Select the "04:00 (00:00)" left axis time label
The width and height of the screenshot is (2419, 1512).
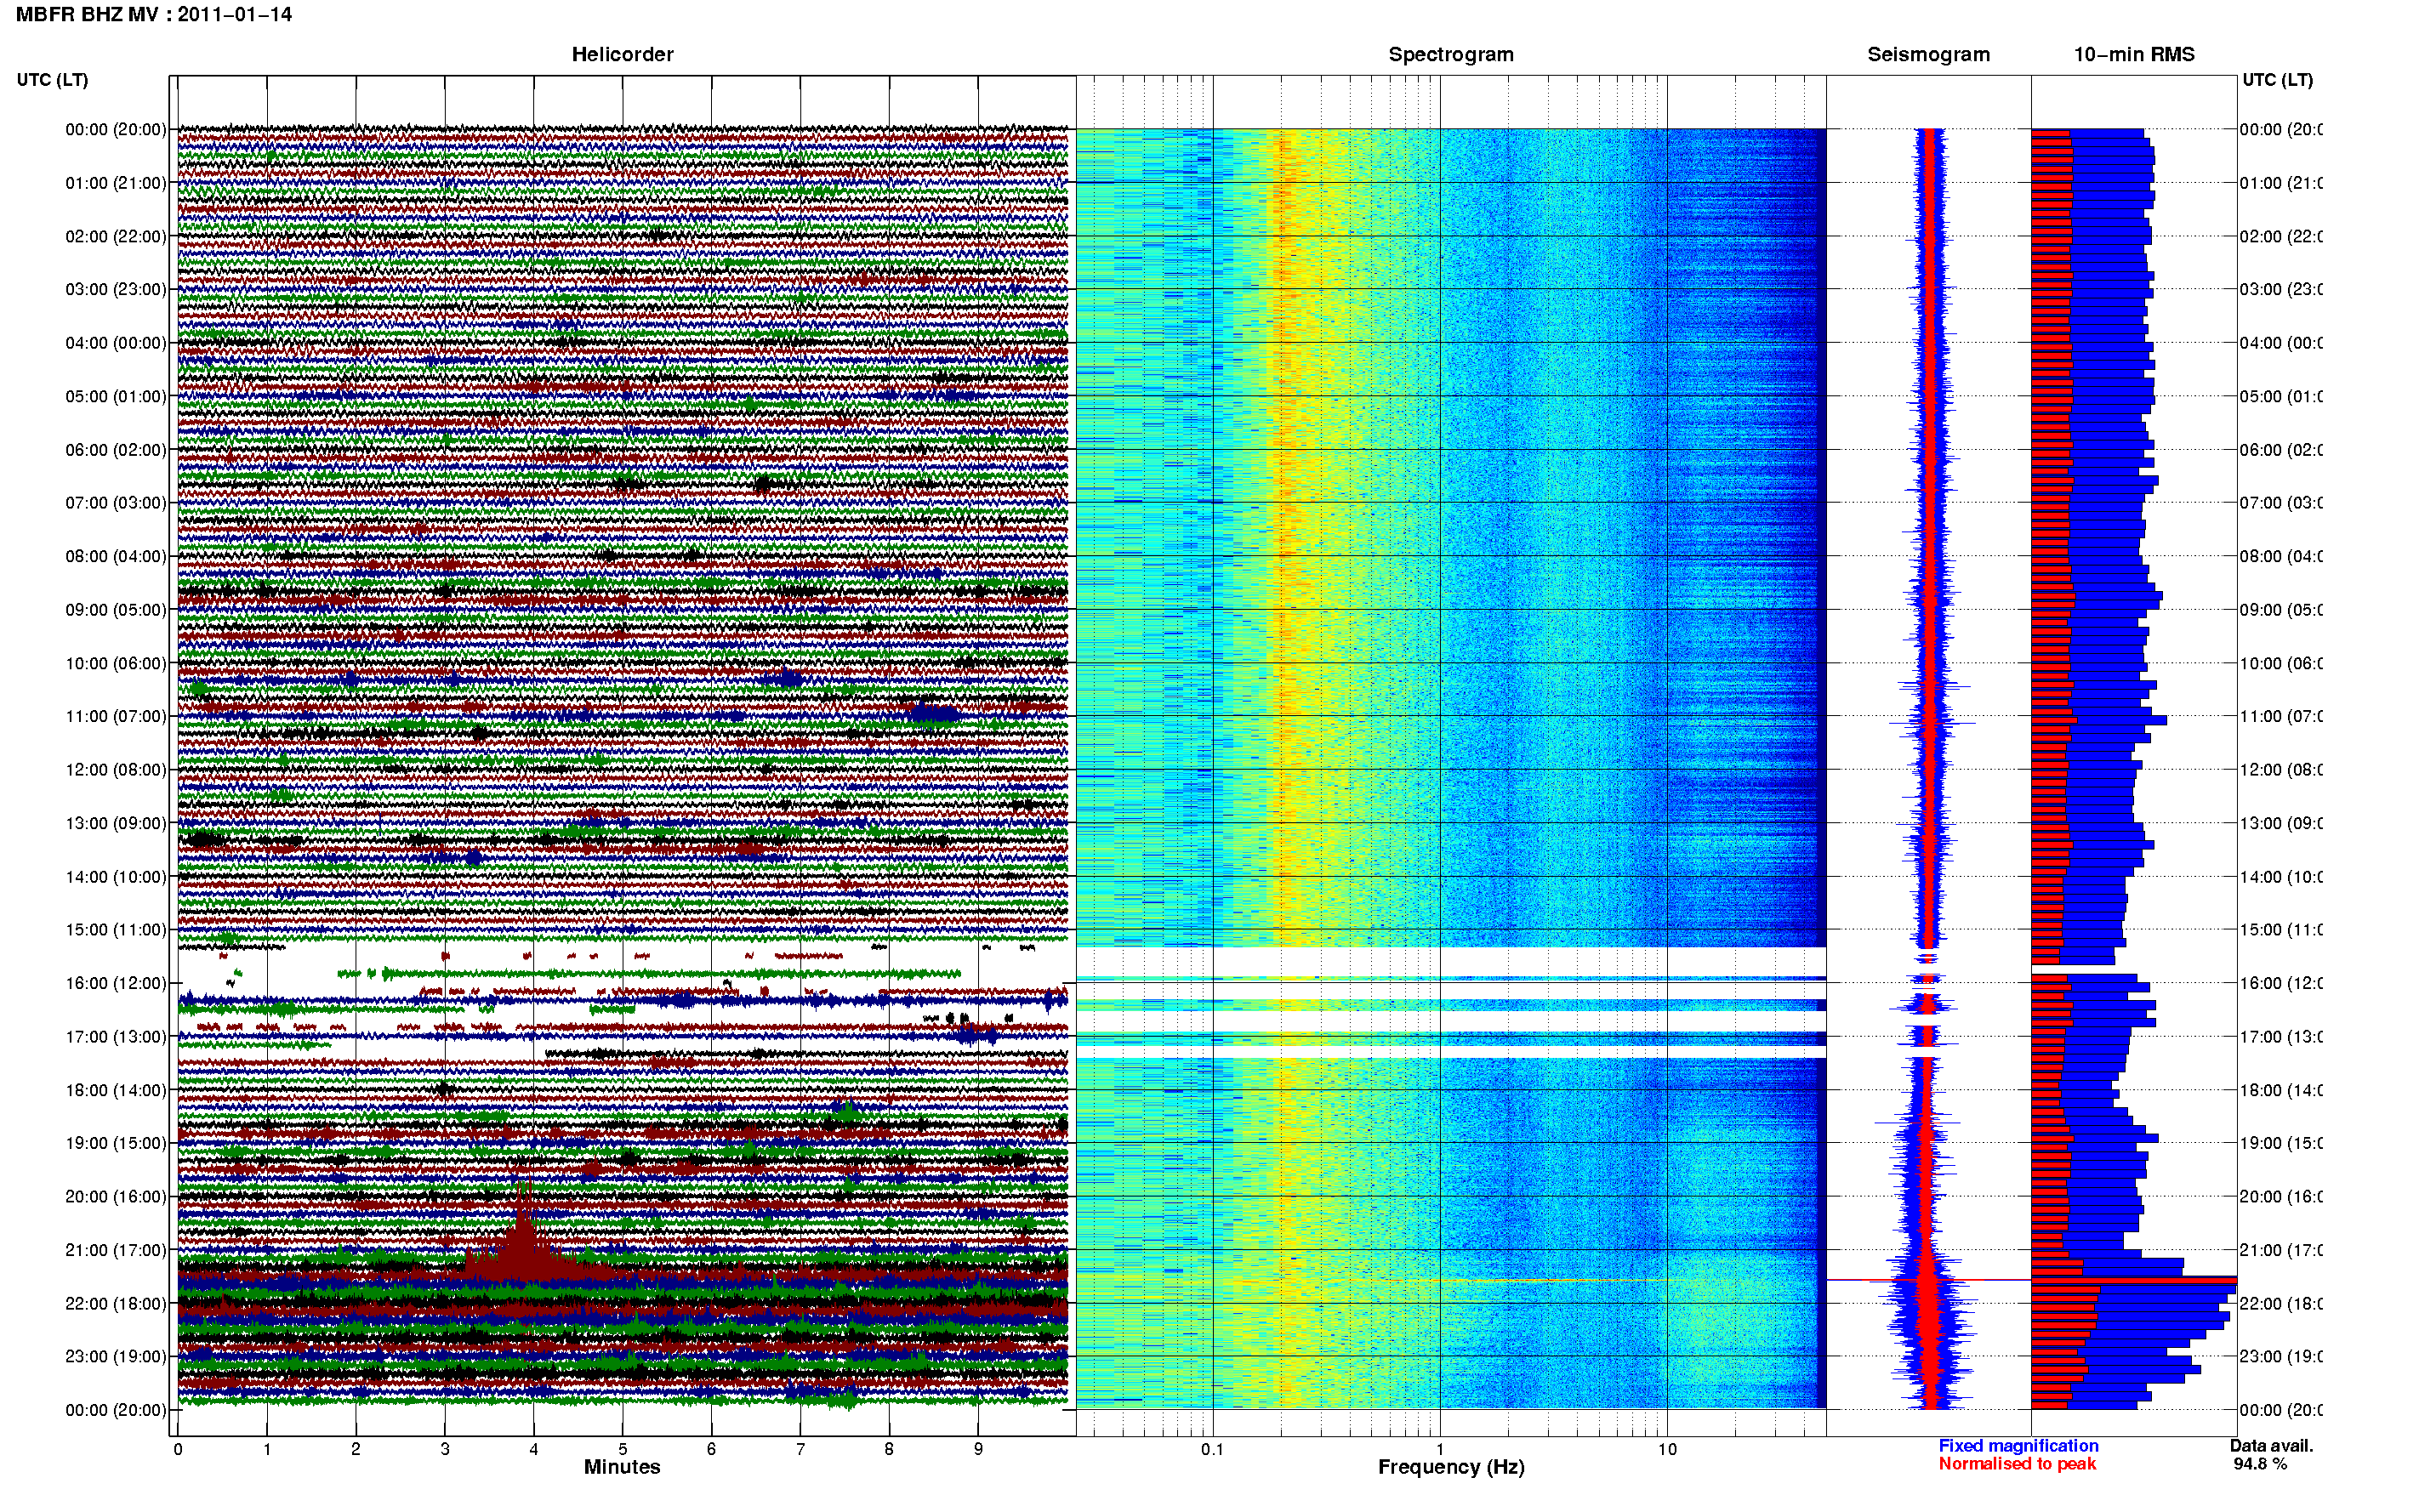pyautogui.click(x=116, y=343)
